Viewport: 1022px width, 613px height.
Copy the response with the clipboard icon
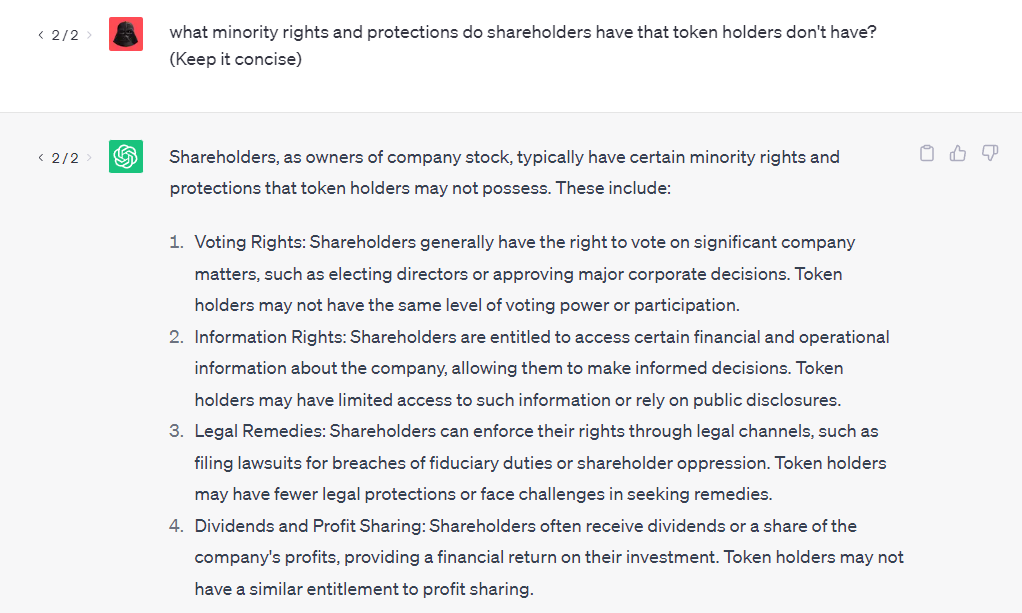coord(927,153)
